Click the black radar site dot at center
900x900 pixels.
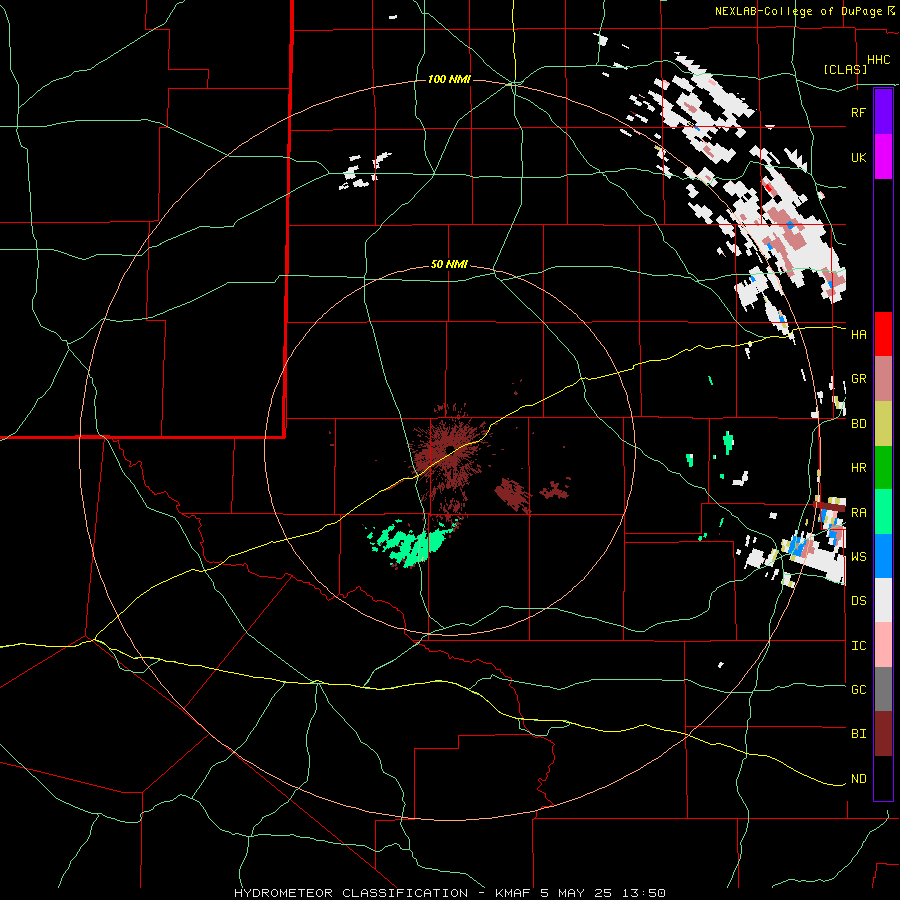[x=449, y=449]
